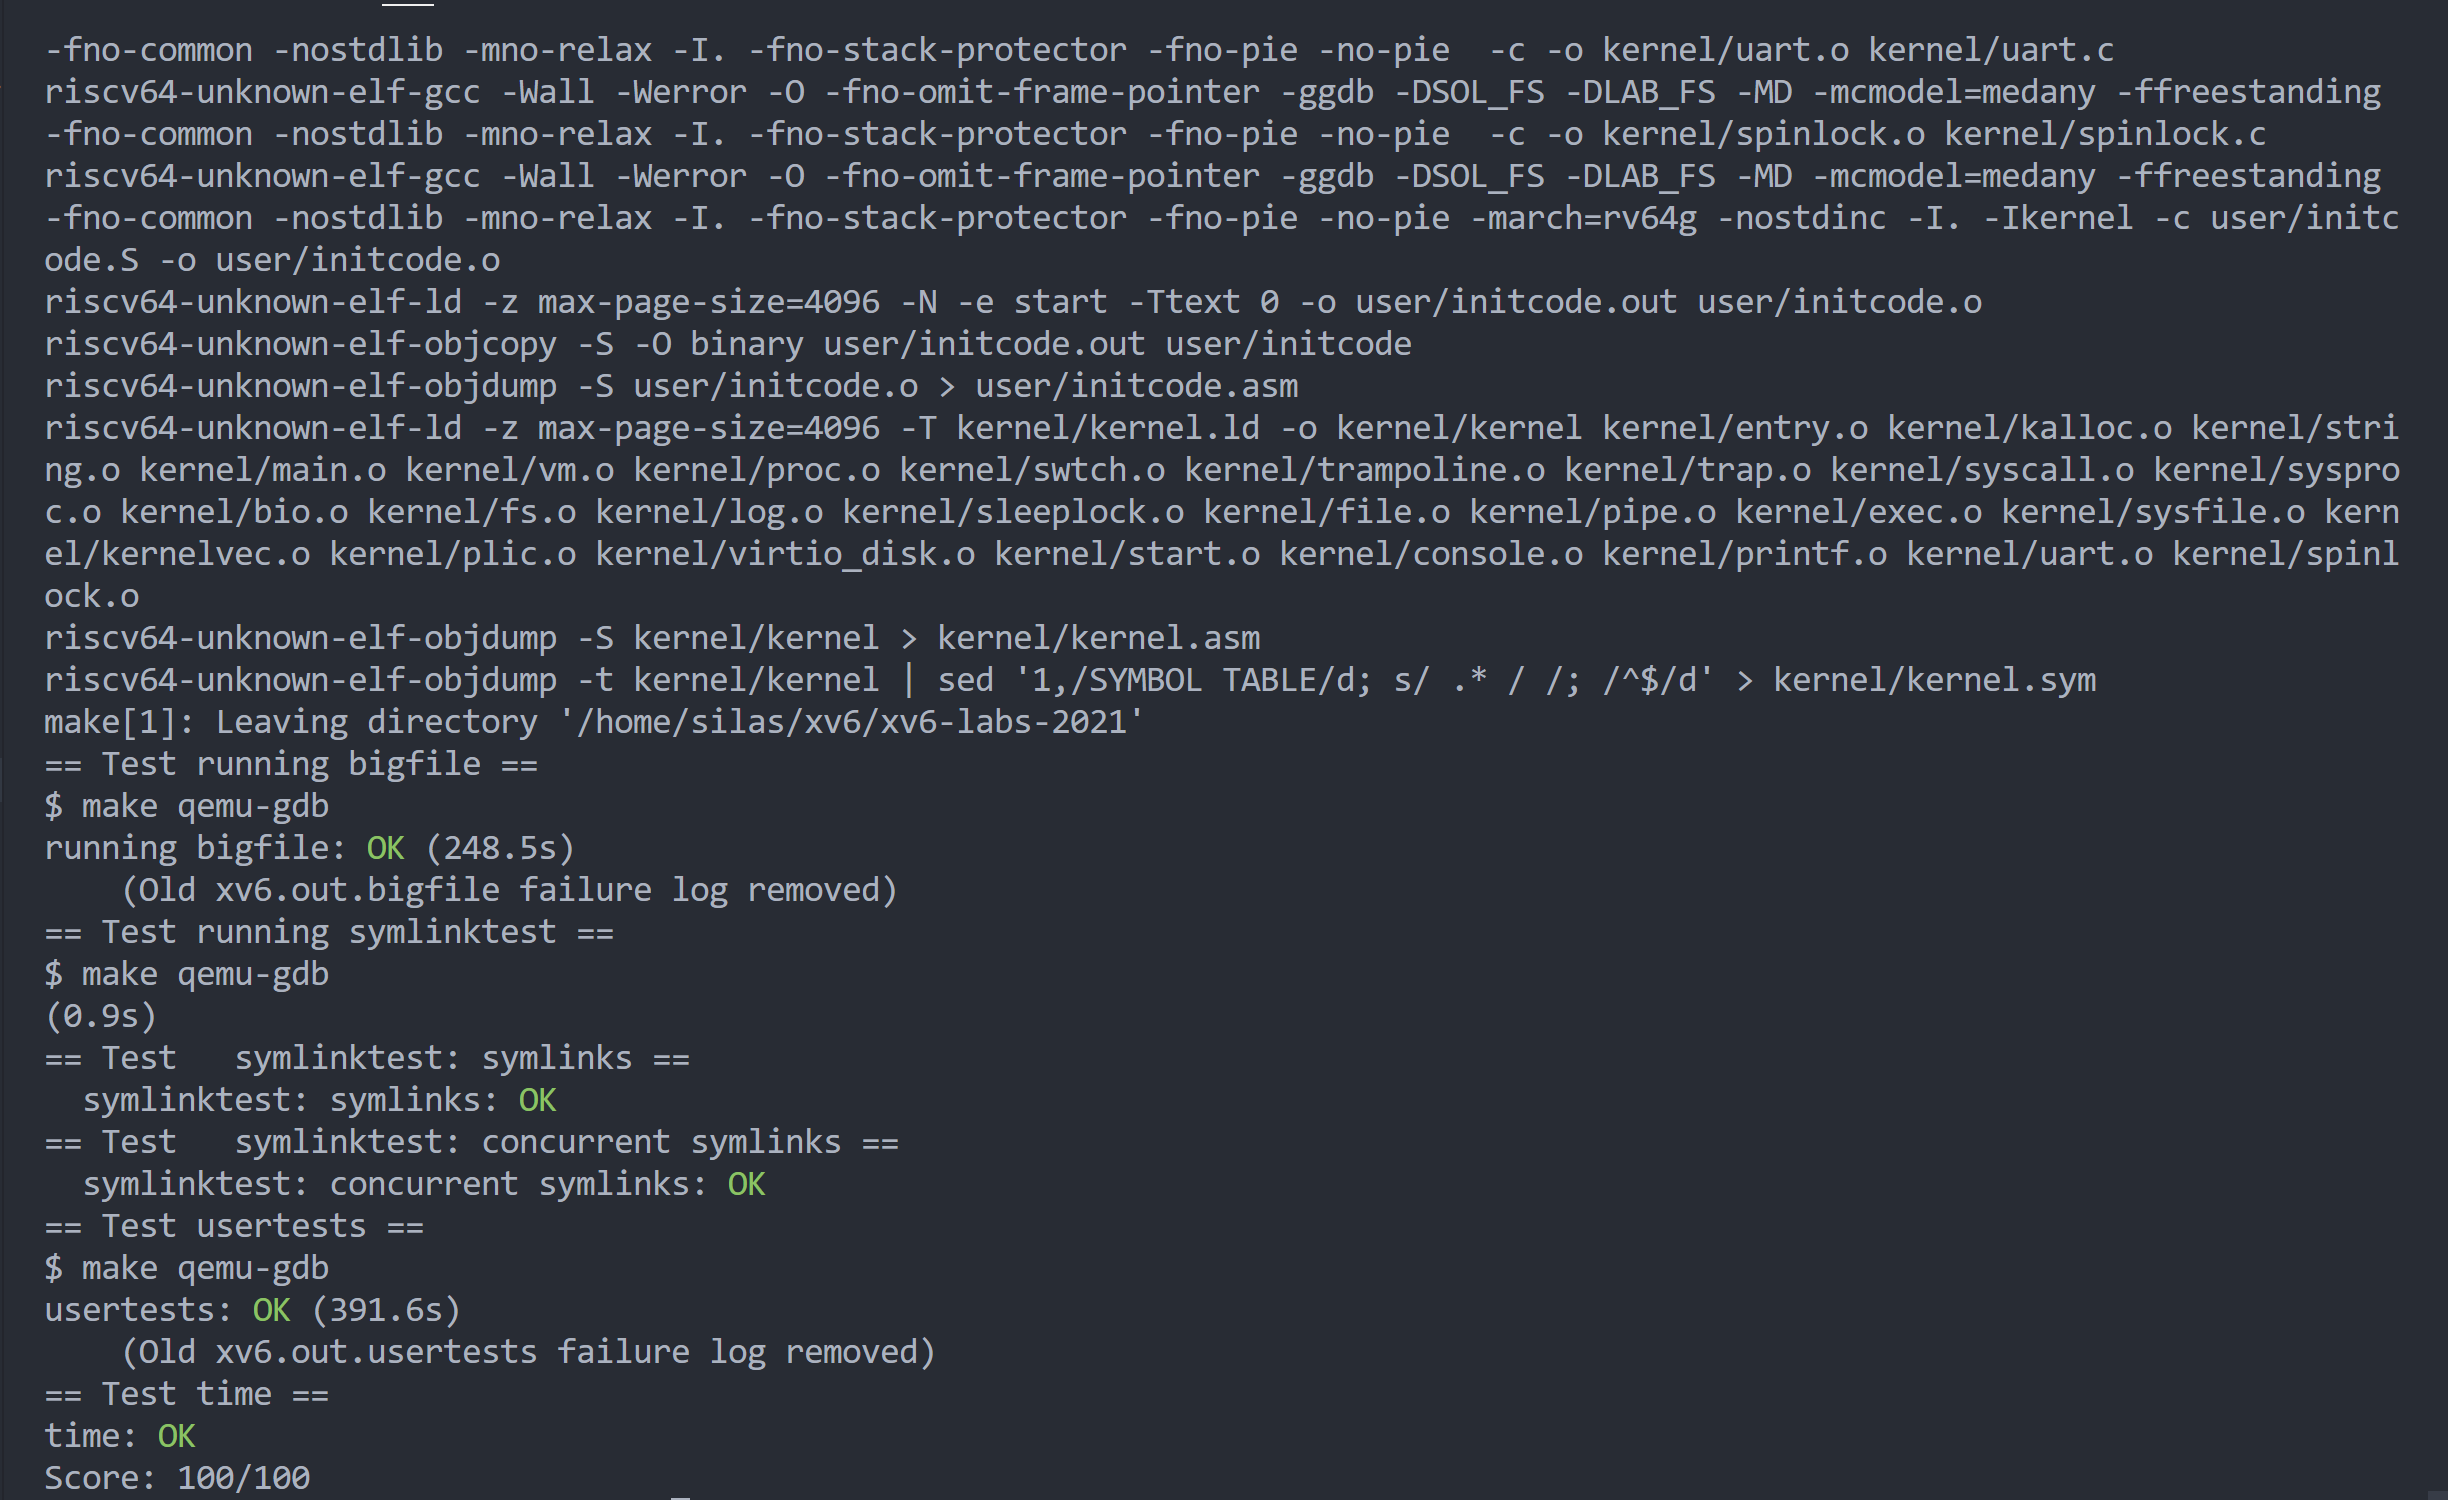
Task: Click the == Test time == header
Action: click(x=187, y=1393)
